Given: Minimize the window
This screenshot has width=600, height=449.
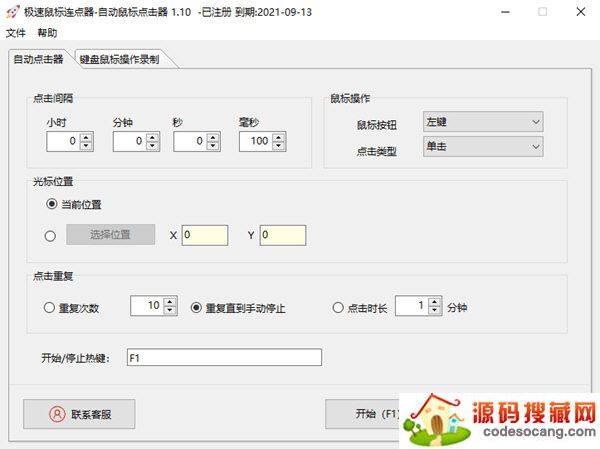Looking at the screenshot, I should pyautogui.click(x=505, y=12).
